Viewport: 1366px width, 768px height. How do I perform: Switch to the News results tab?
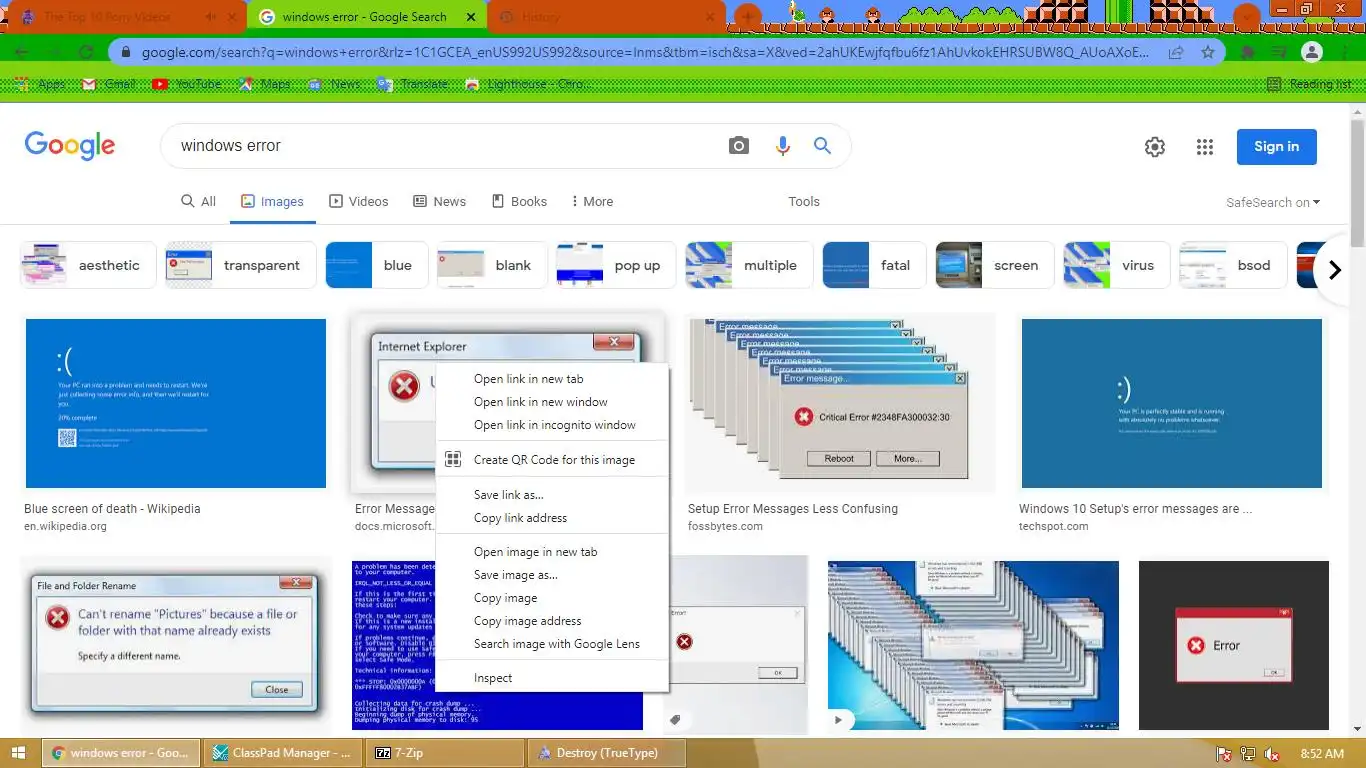440,201
